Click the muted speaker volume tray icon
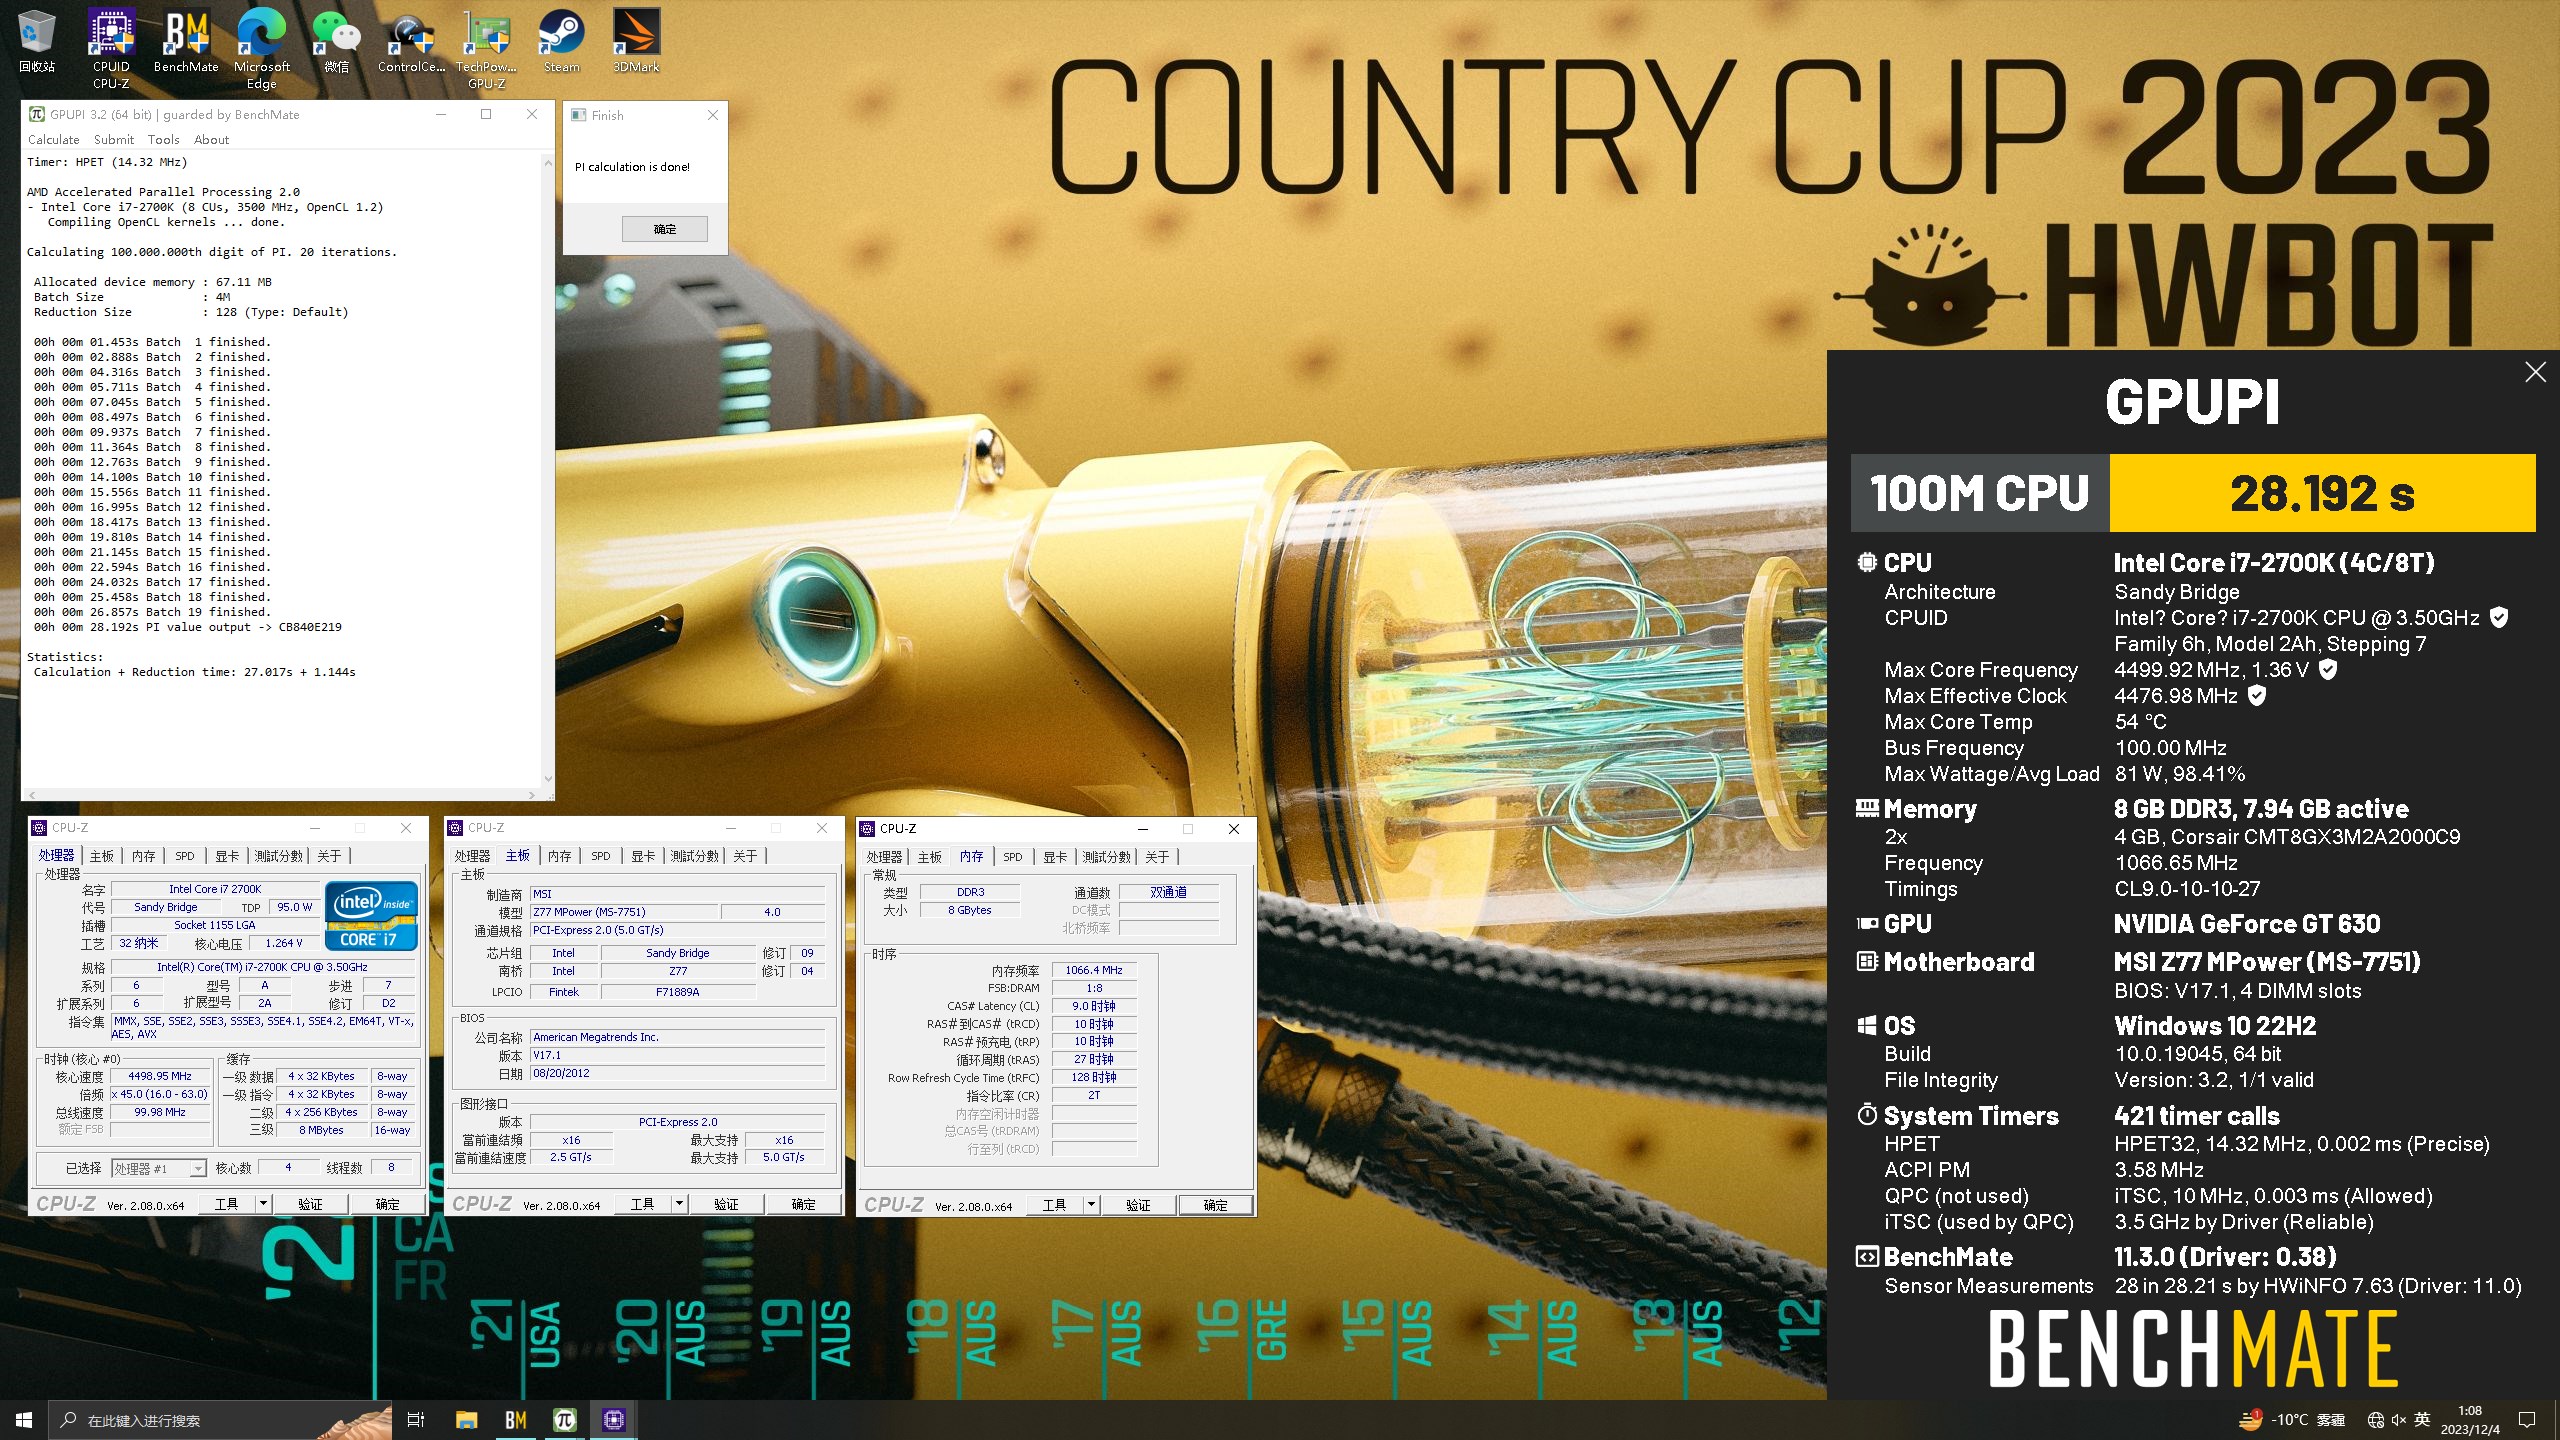Viewport: 2560px width, 1440px height. pyautogui.click(x=2399, y=1420)
